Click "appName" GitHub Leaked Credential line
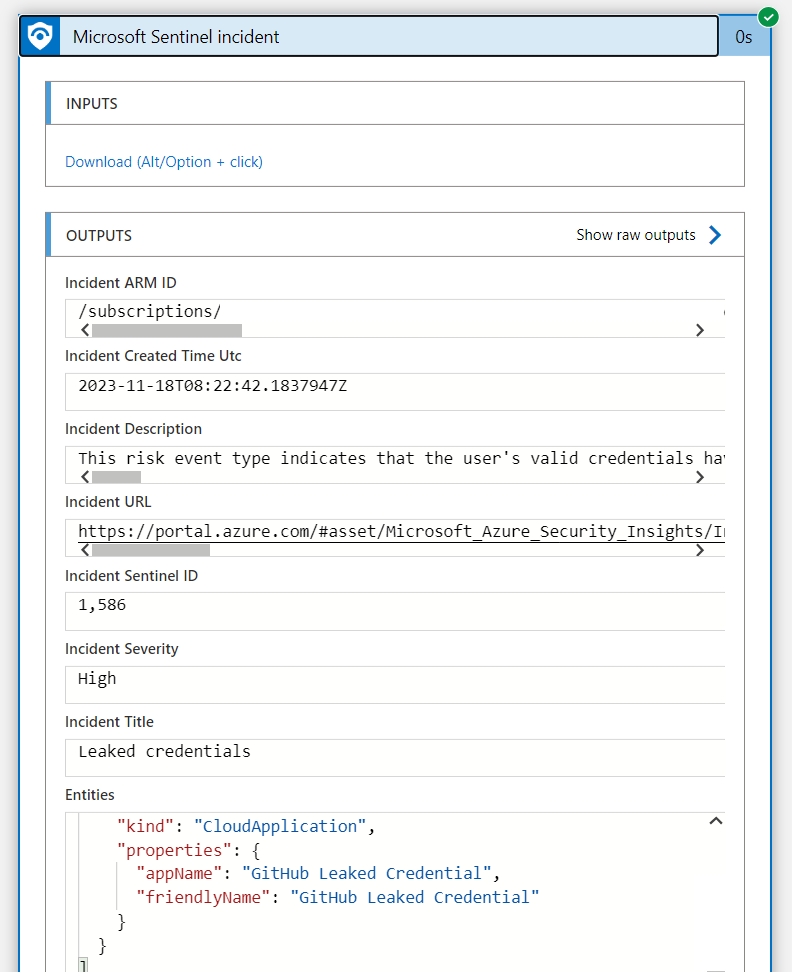 318,874
